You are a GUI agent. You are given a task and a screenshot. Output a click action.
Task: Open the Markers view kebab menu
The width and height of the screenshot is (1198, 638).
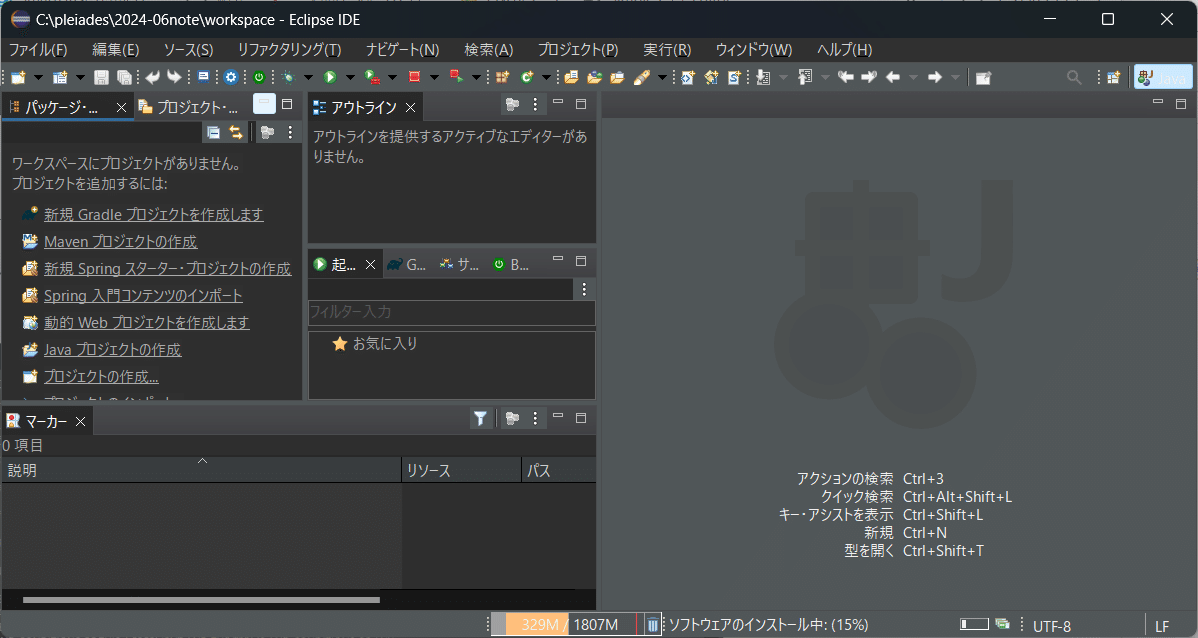pos(535,418)
